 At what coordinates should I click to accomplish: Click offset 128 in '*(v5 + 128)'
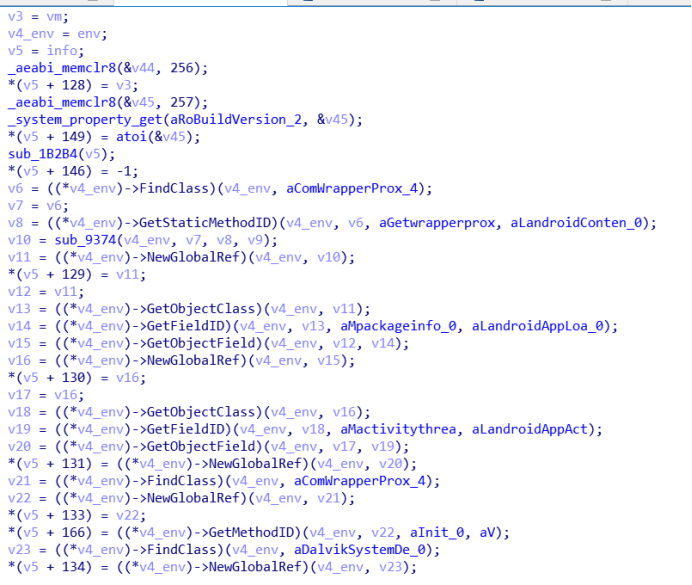(73, 85)
